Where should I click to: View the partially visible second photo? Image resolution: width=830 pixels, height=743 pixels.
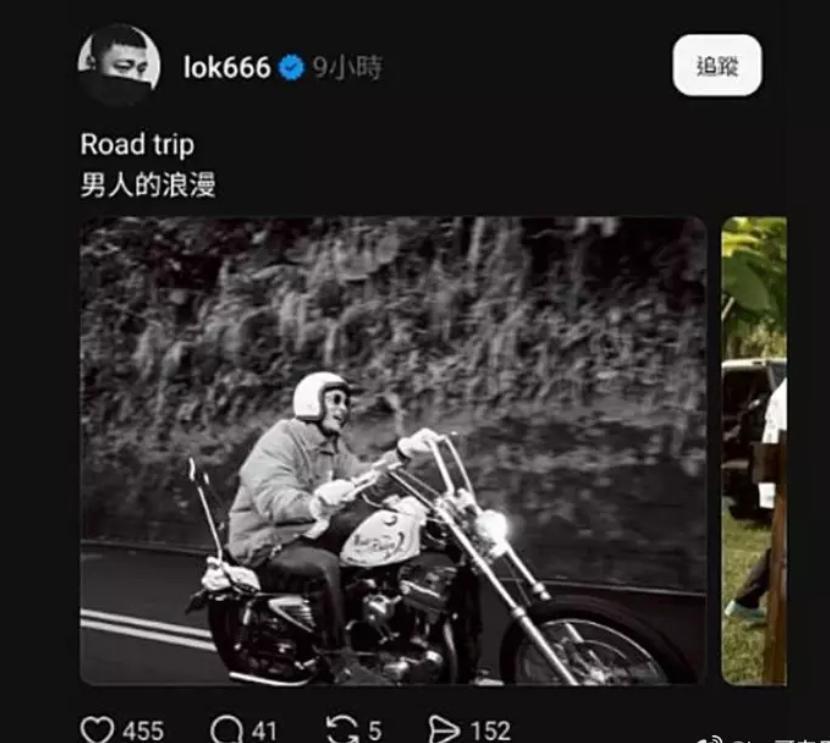tap(756, 450)
